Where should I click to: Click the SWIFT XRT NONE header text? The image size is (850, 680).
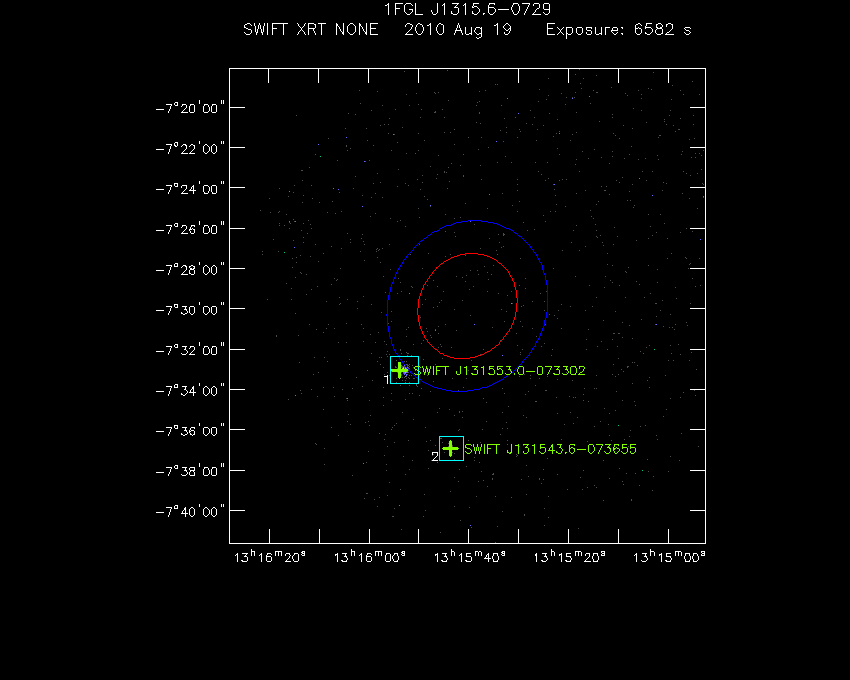[x=311, y=29]
